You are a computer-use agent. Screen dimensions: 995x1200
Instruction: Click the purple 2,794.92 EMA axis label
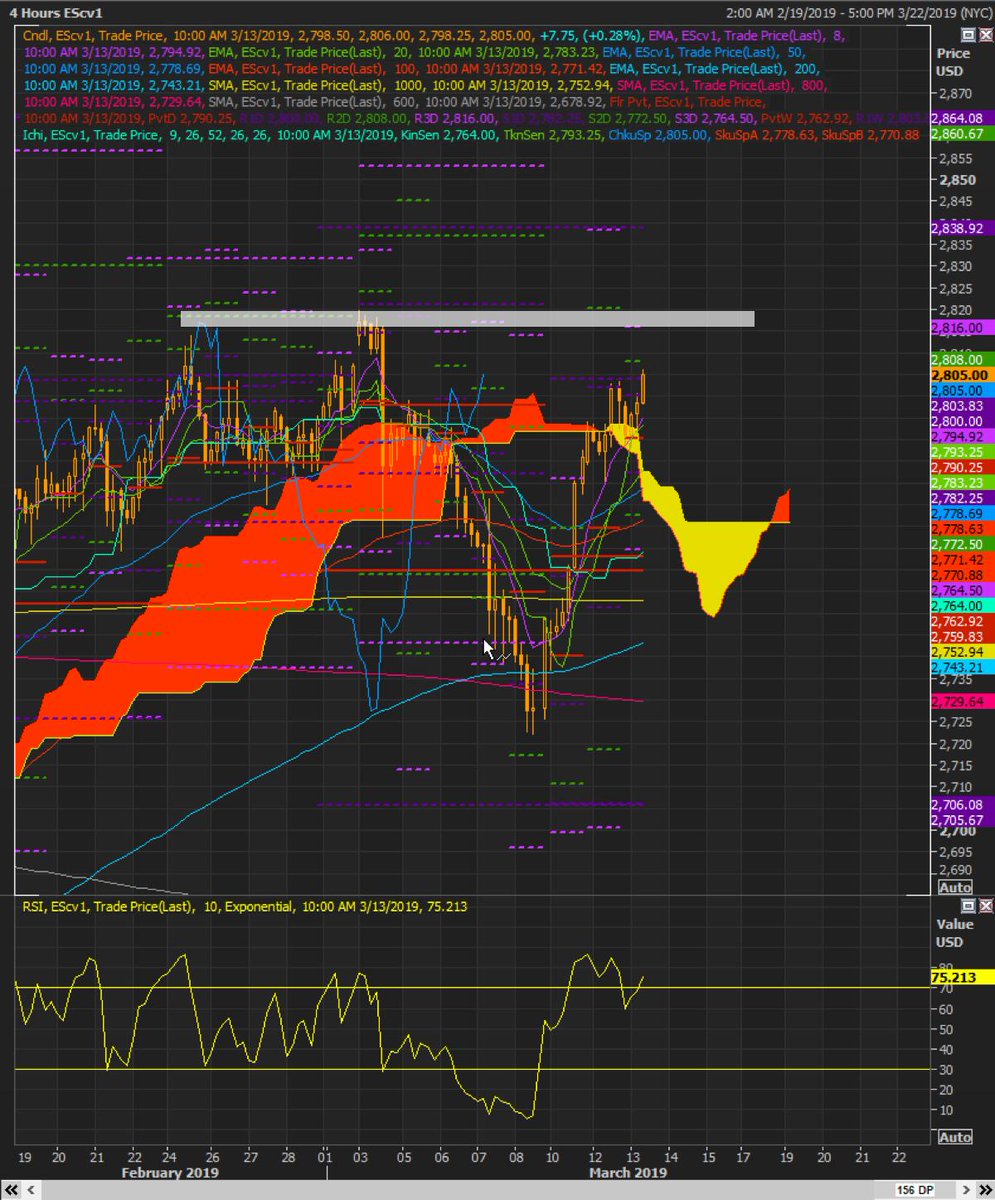pos(961,437)
